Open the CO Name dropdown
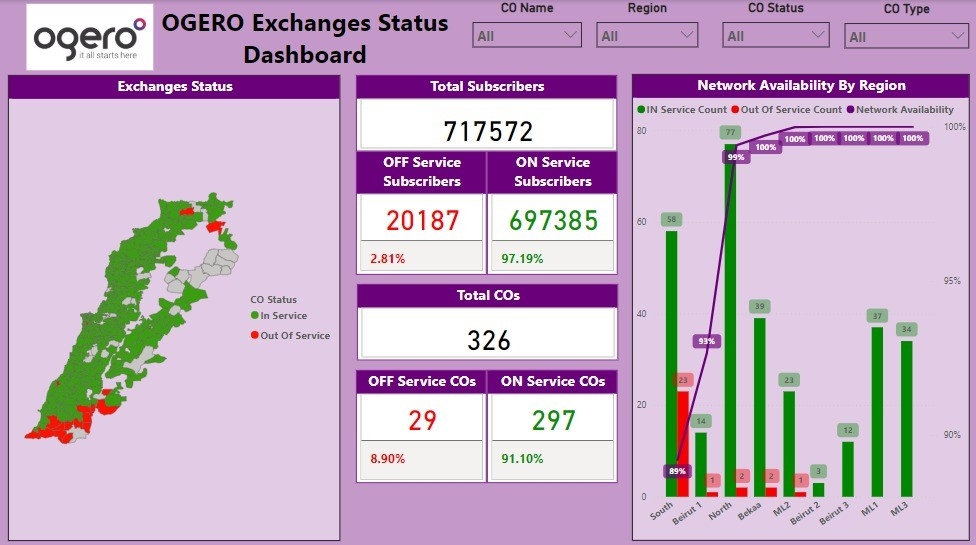 tap(526, 36)
